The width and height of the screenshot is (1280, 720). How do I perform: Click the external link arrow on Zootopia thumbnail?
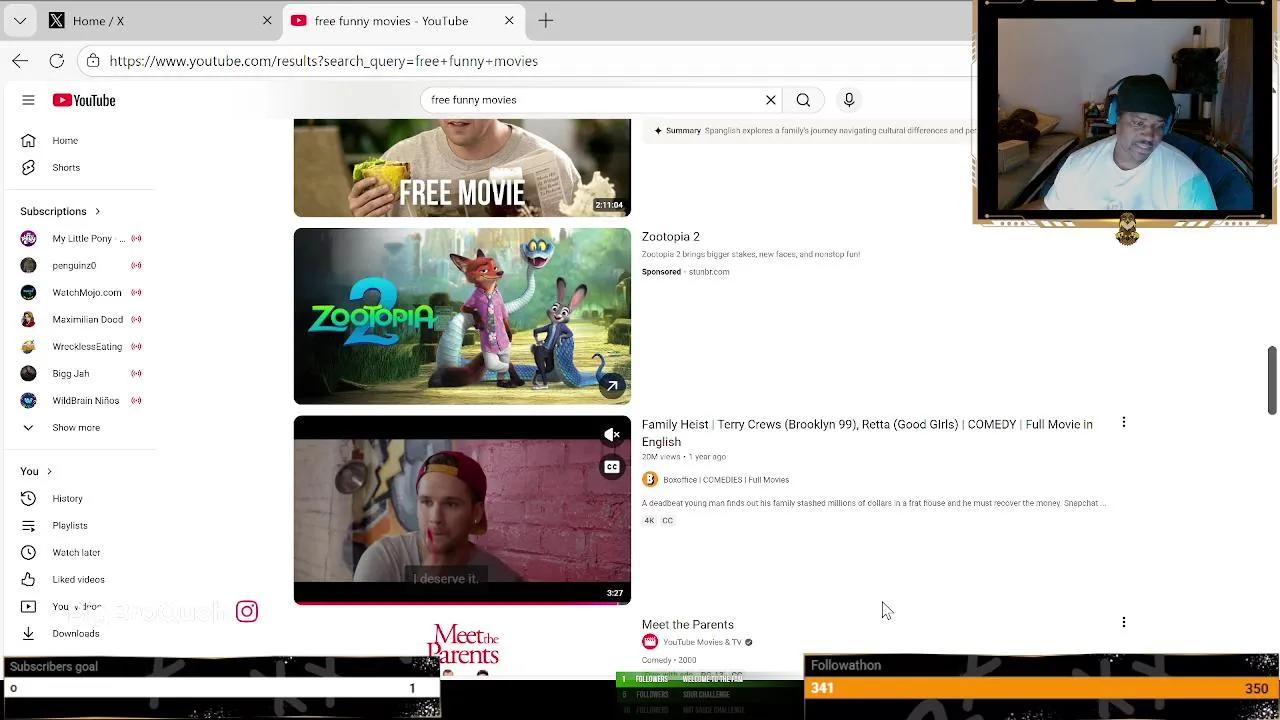[612, 386]
